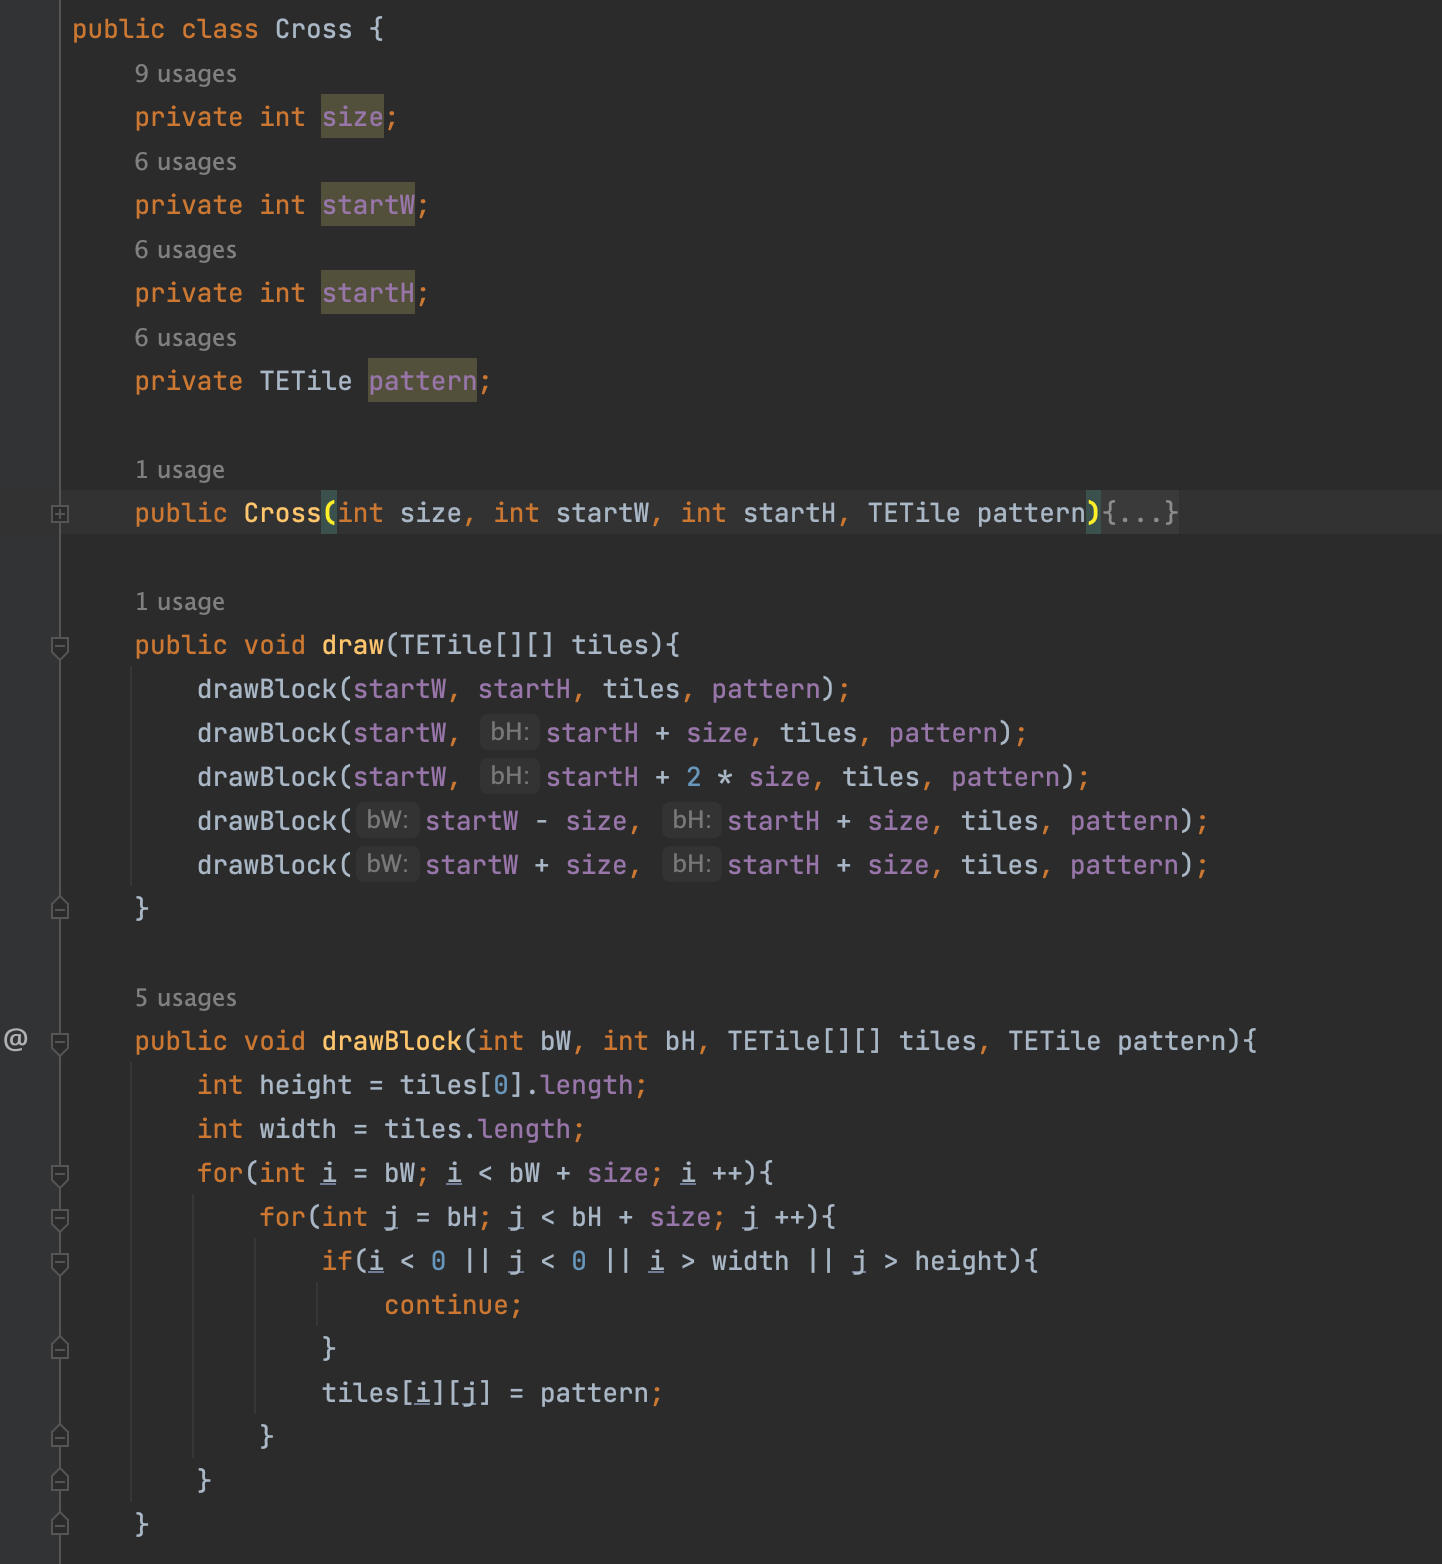Open the 1 usage hint above Cross constructor

click(x=180, y=470)
